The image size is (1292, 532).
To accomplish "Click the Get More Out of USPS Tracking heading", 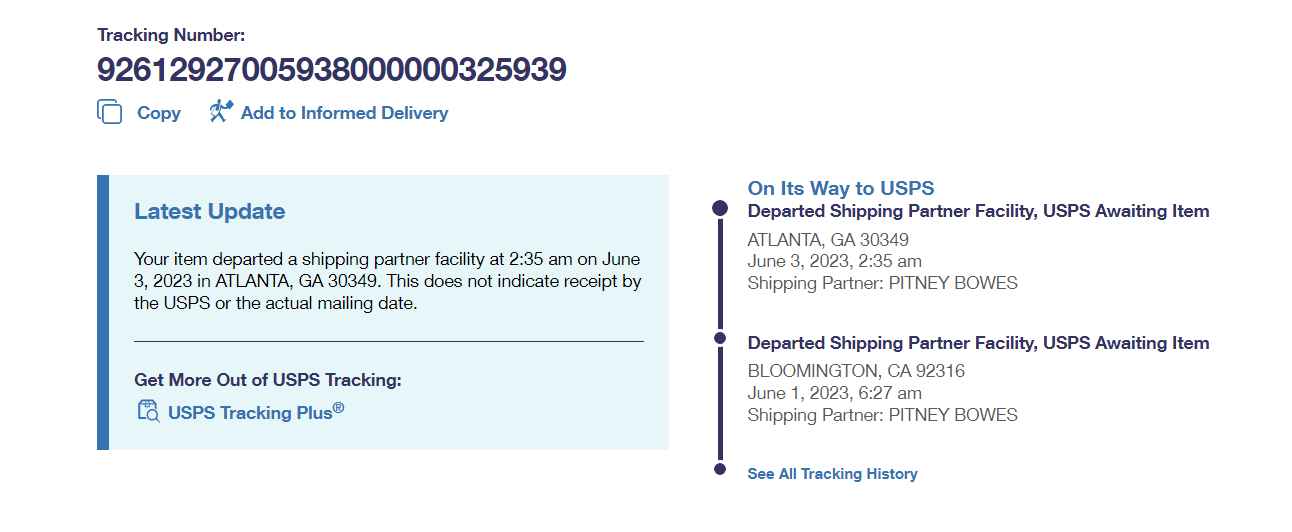I will click(267, 380).
